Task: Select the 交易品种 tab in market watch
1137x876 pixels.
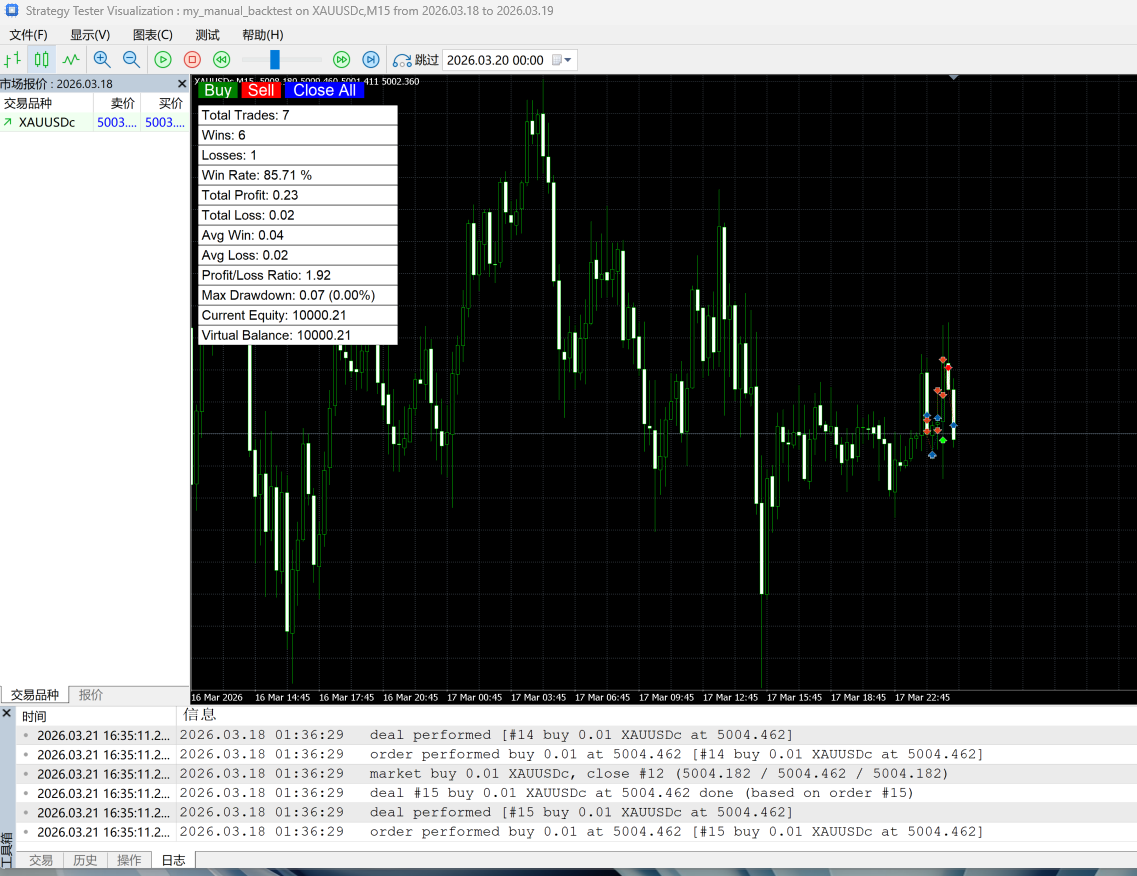Action: 34,695
